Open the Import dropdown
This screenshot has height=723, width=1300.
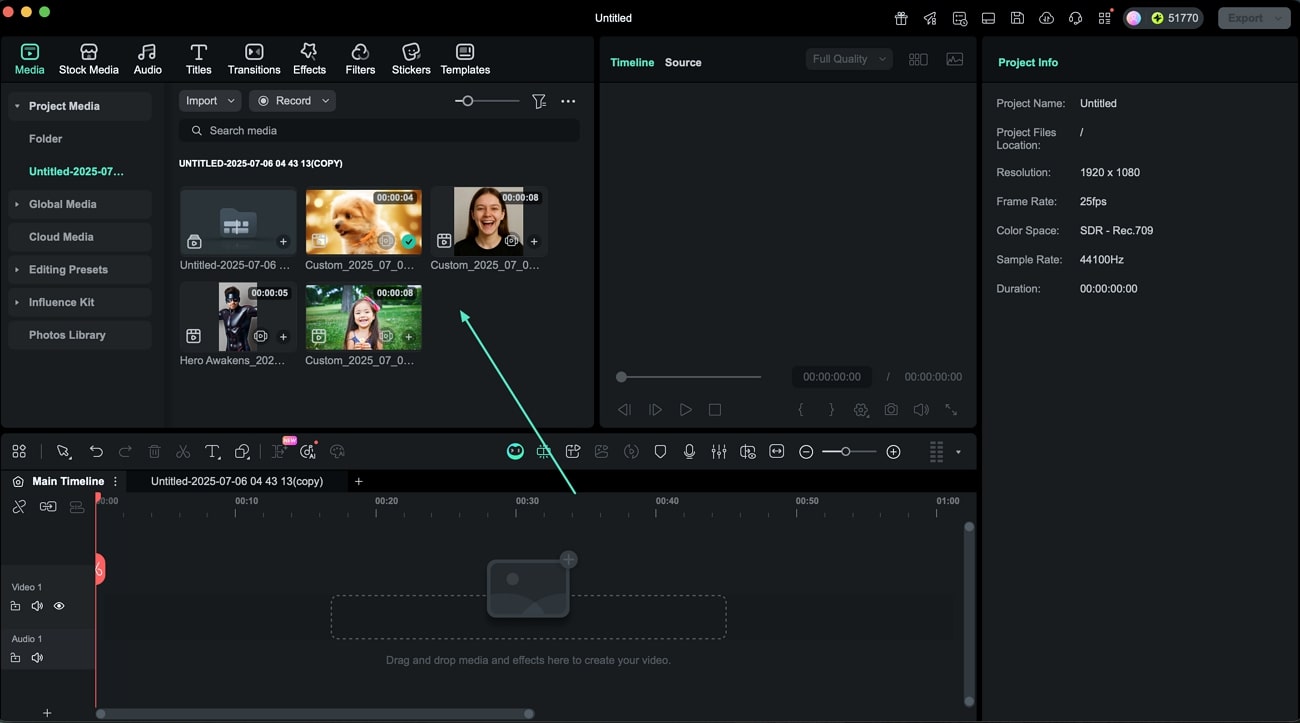tap(210, 101)
